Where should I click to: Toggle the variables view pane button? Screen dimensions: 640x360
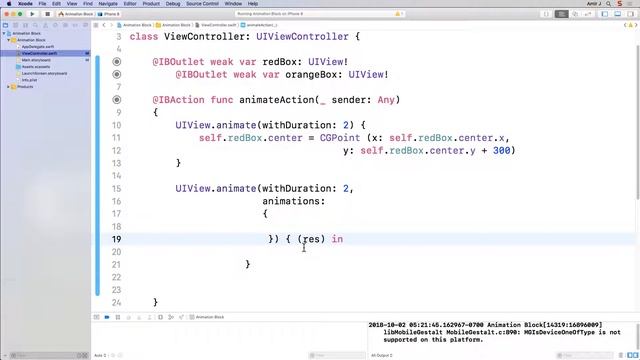point(631,356)
